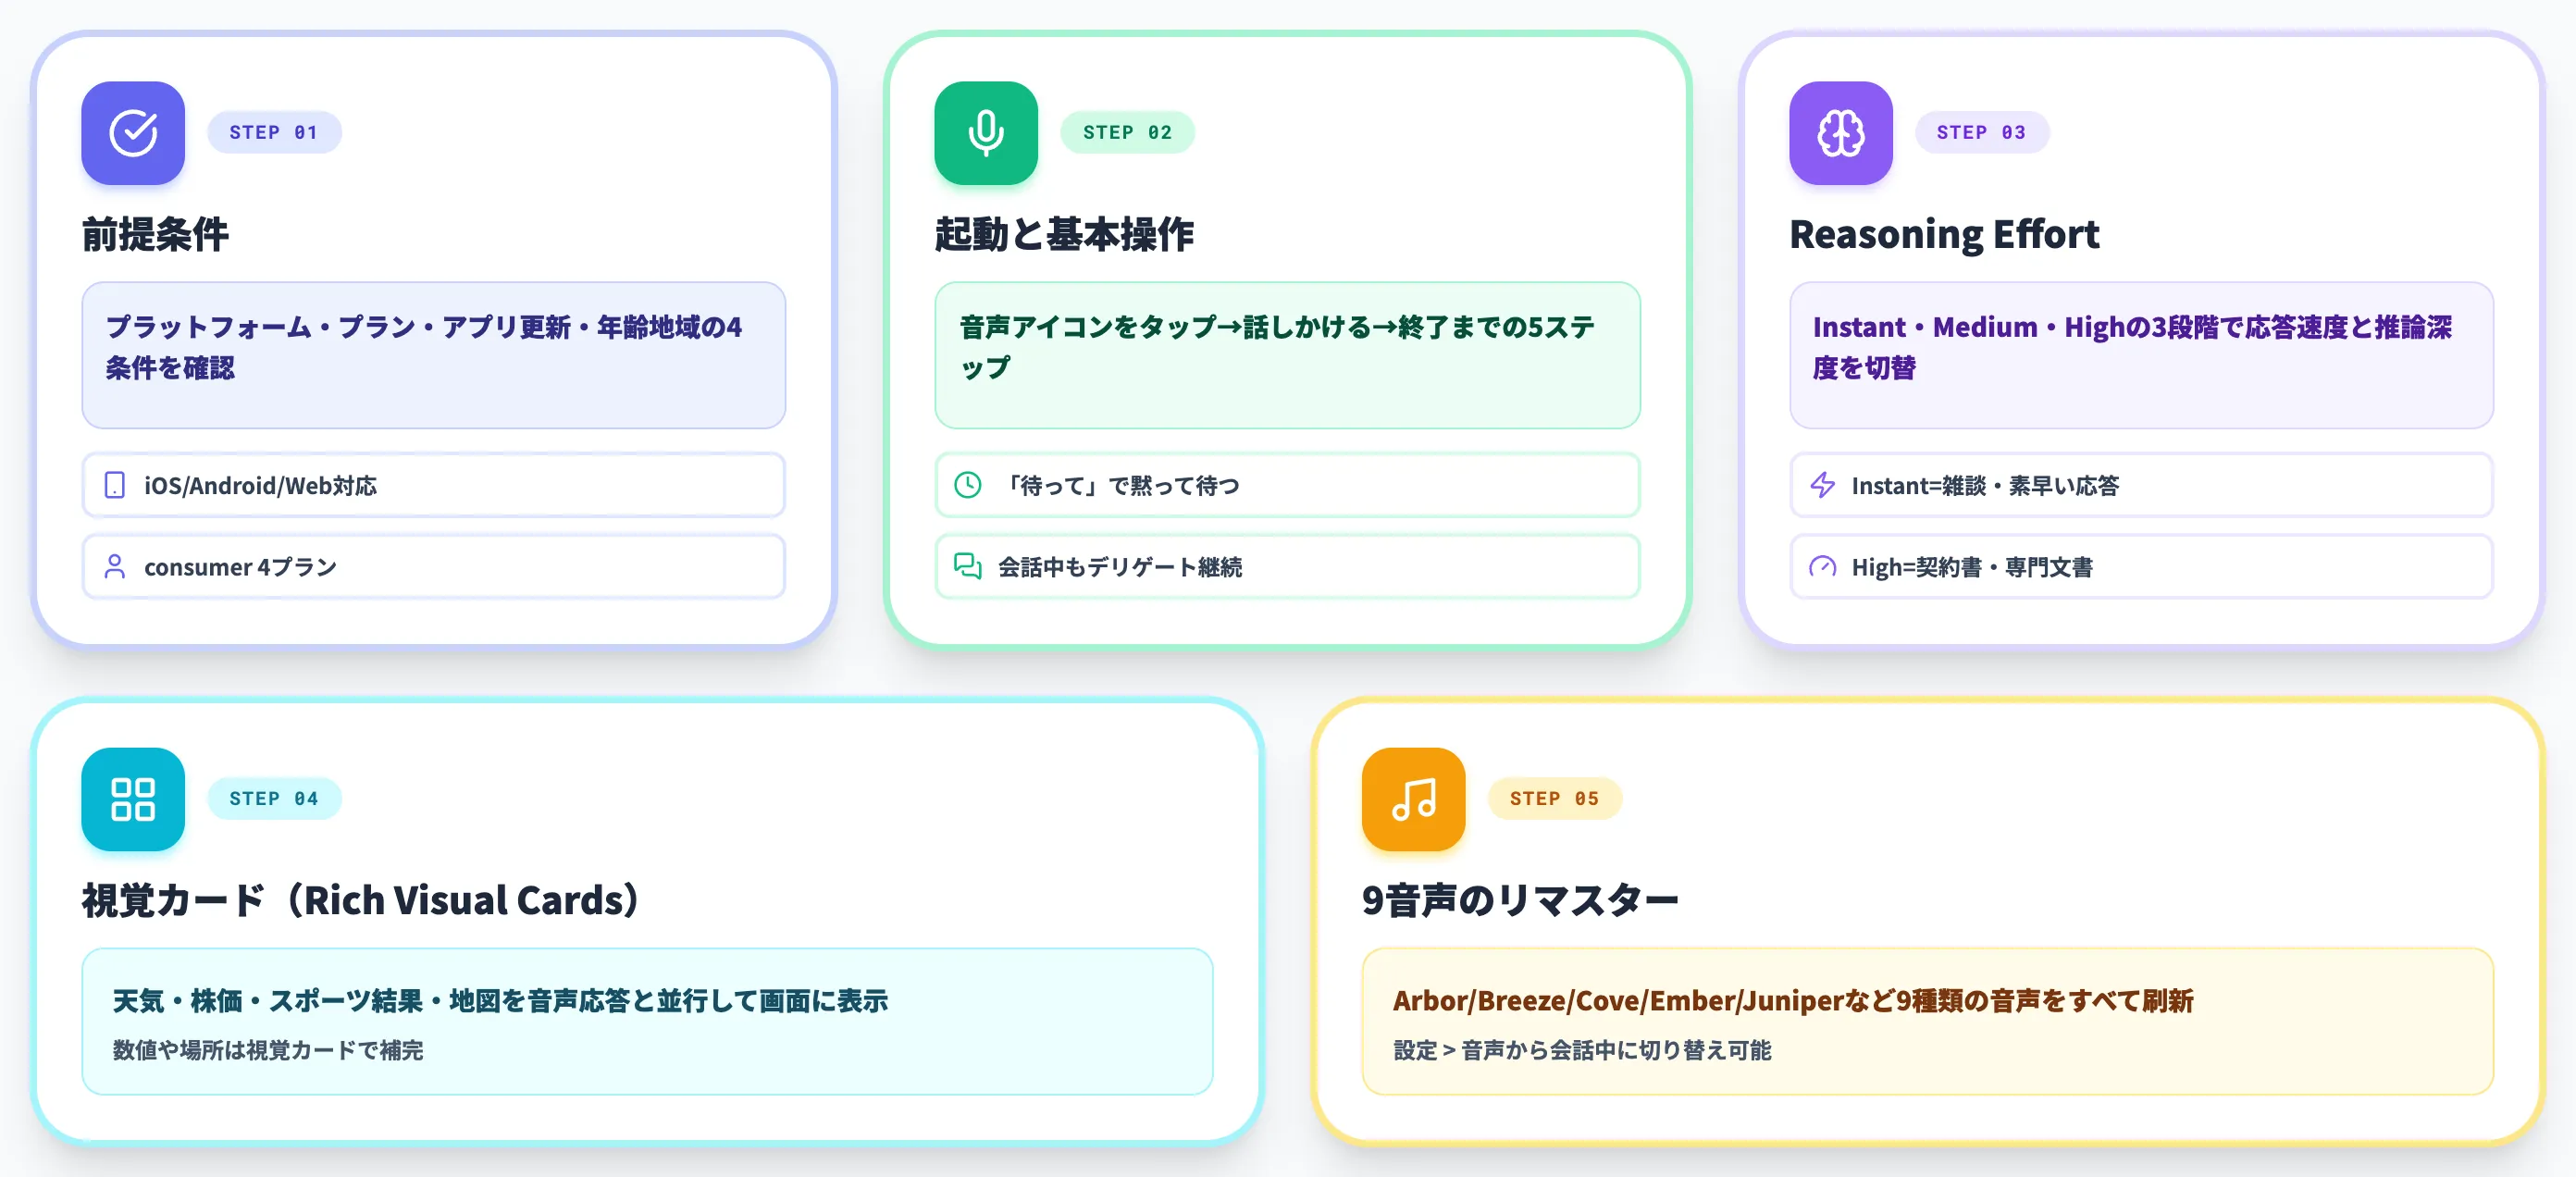Click the Arbor/Breeze/Cove/Ember/Juniper summary text
The height and width of the screenshot is (1177, 2576).
click(1793, 1001)
